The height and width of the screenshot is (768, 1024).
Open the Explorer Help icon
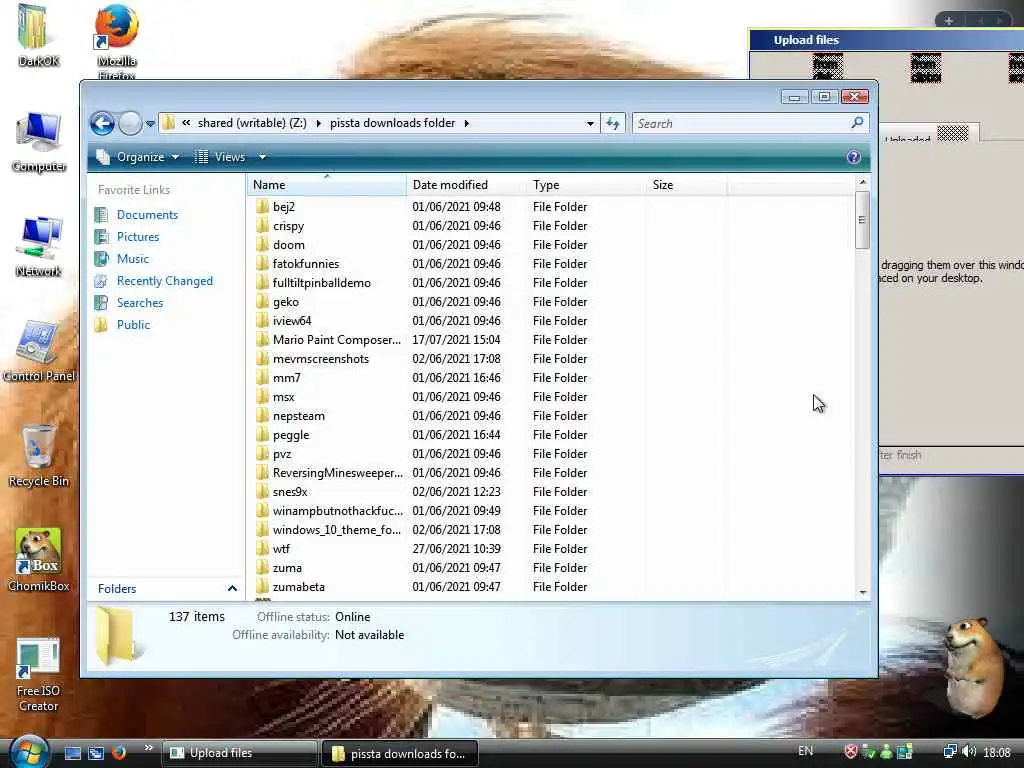pos(853,157)
